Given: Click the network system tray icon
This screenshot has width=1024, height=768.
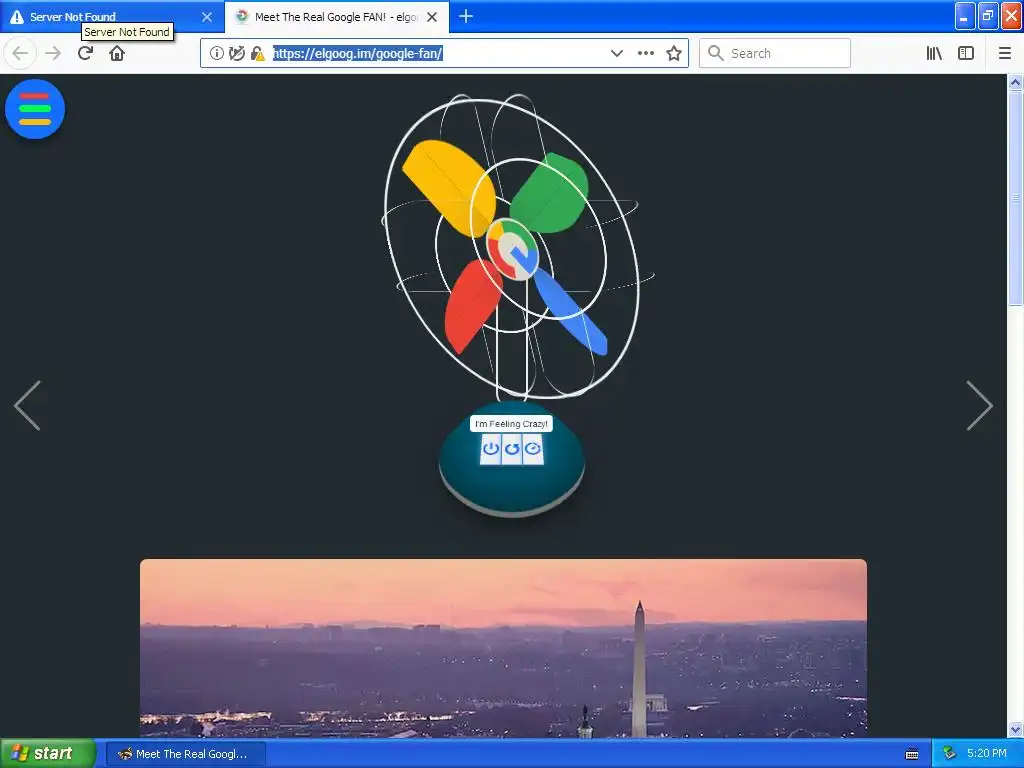Looking at the screenshot, I should coord(949,754).
